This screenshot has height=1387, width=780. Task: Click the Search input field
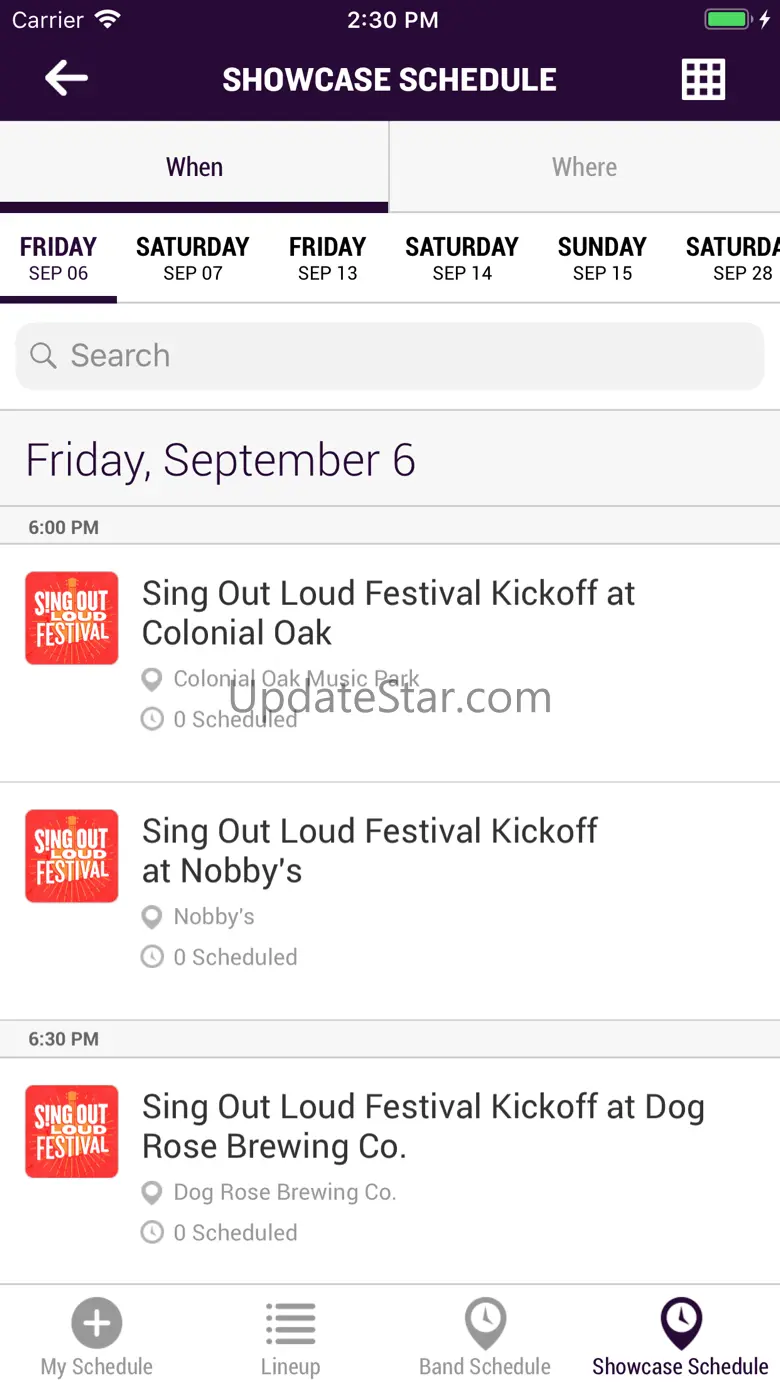coord(390,356)
